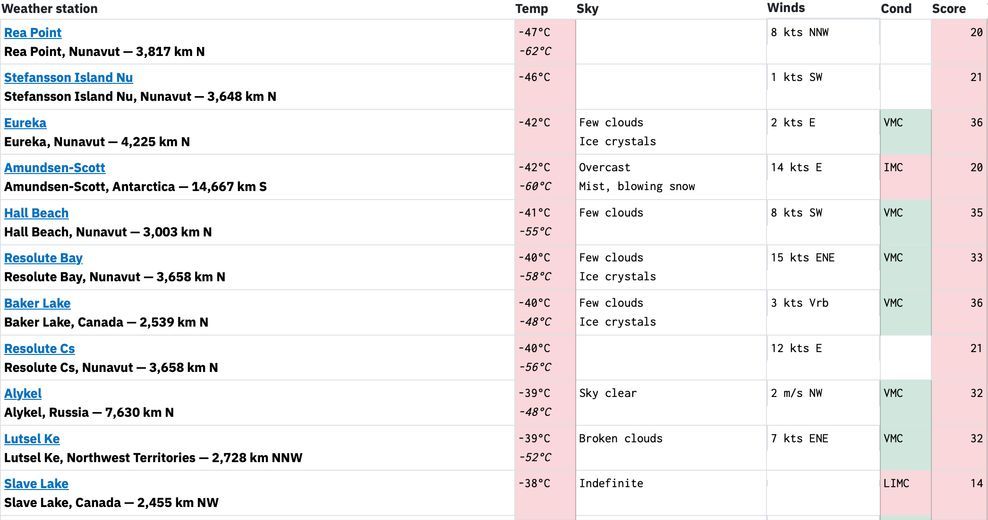Follow the Hall Beach link
The width and height of the screenshot is (988, 520).
pos(36,213)
